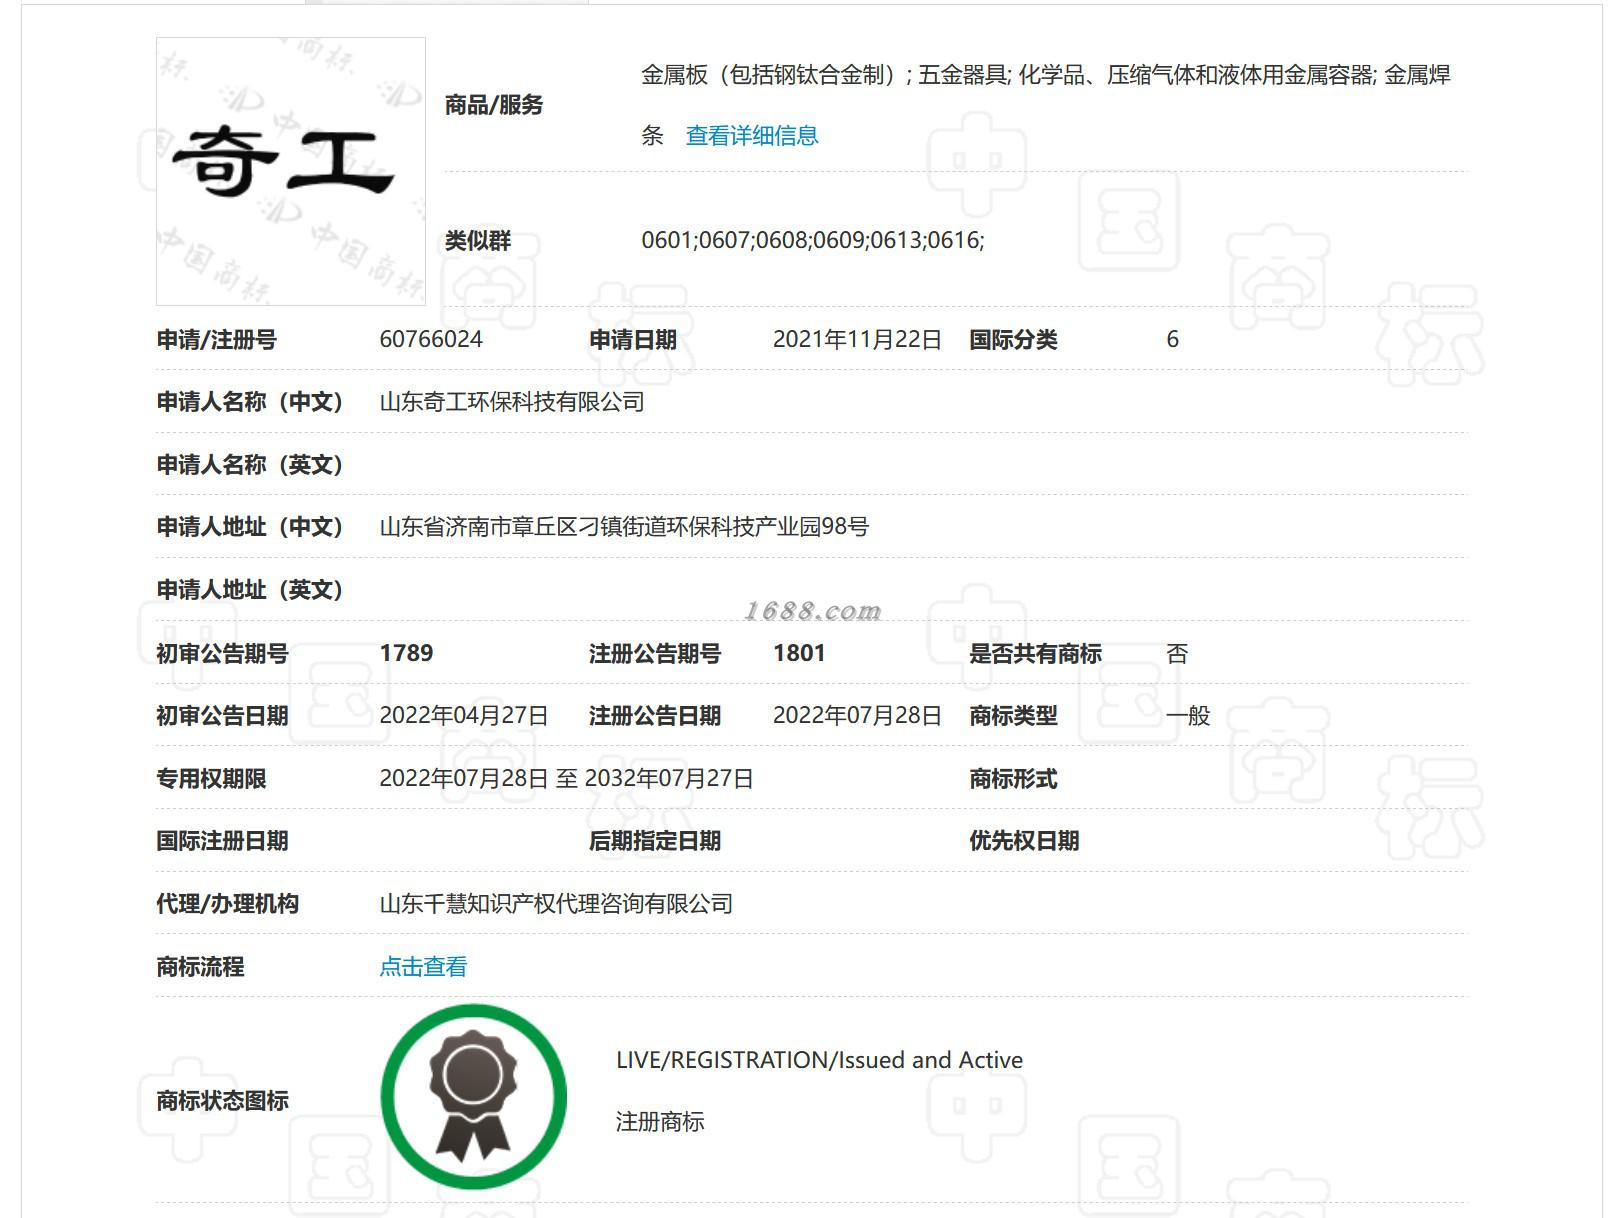This screenshot has height=1218, width=1624.
Task: Click the 申请人地址（中文） label
Action: point(250,527)
